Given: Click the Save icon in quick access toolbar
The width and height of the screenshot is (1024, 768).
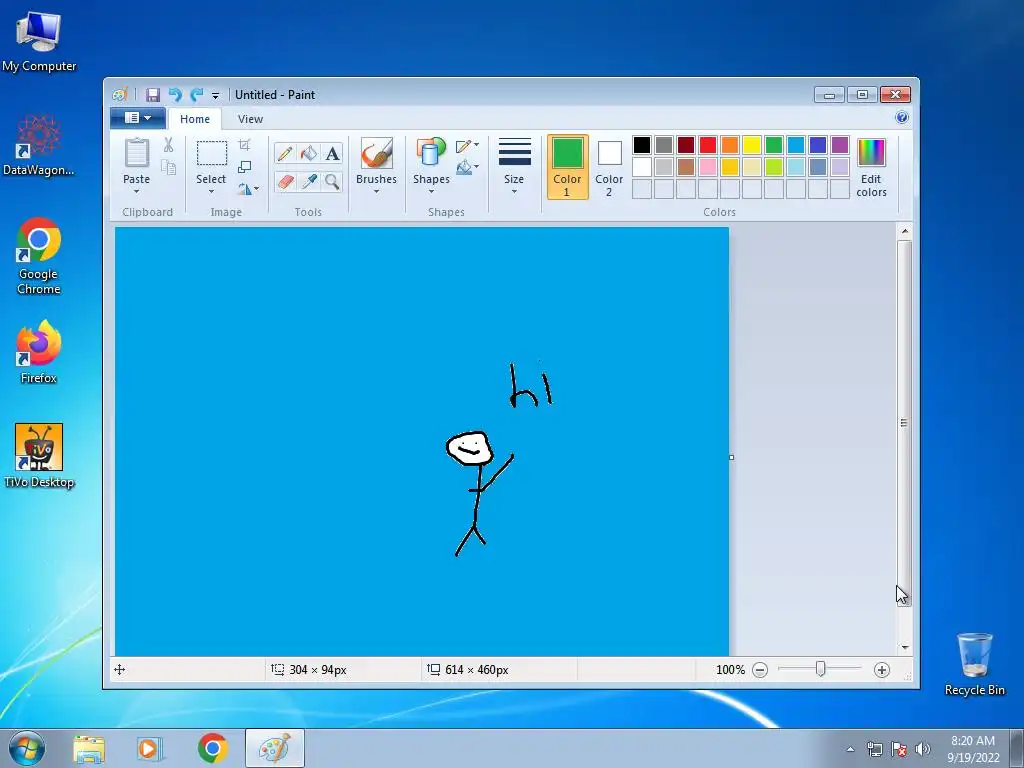Looking at the screenshot, I should 153,95.
